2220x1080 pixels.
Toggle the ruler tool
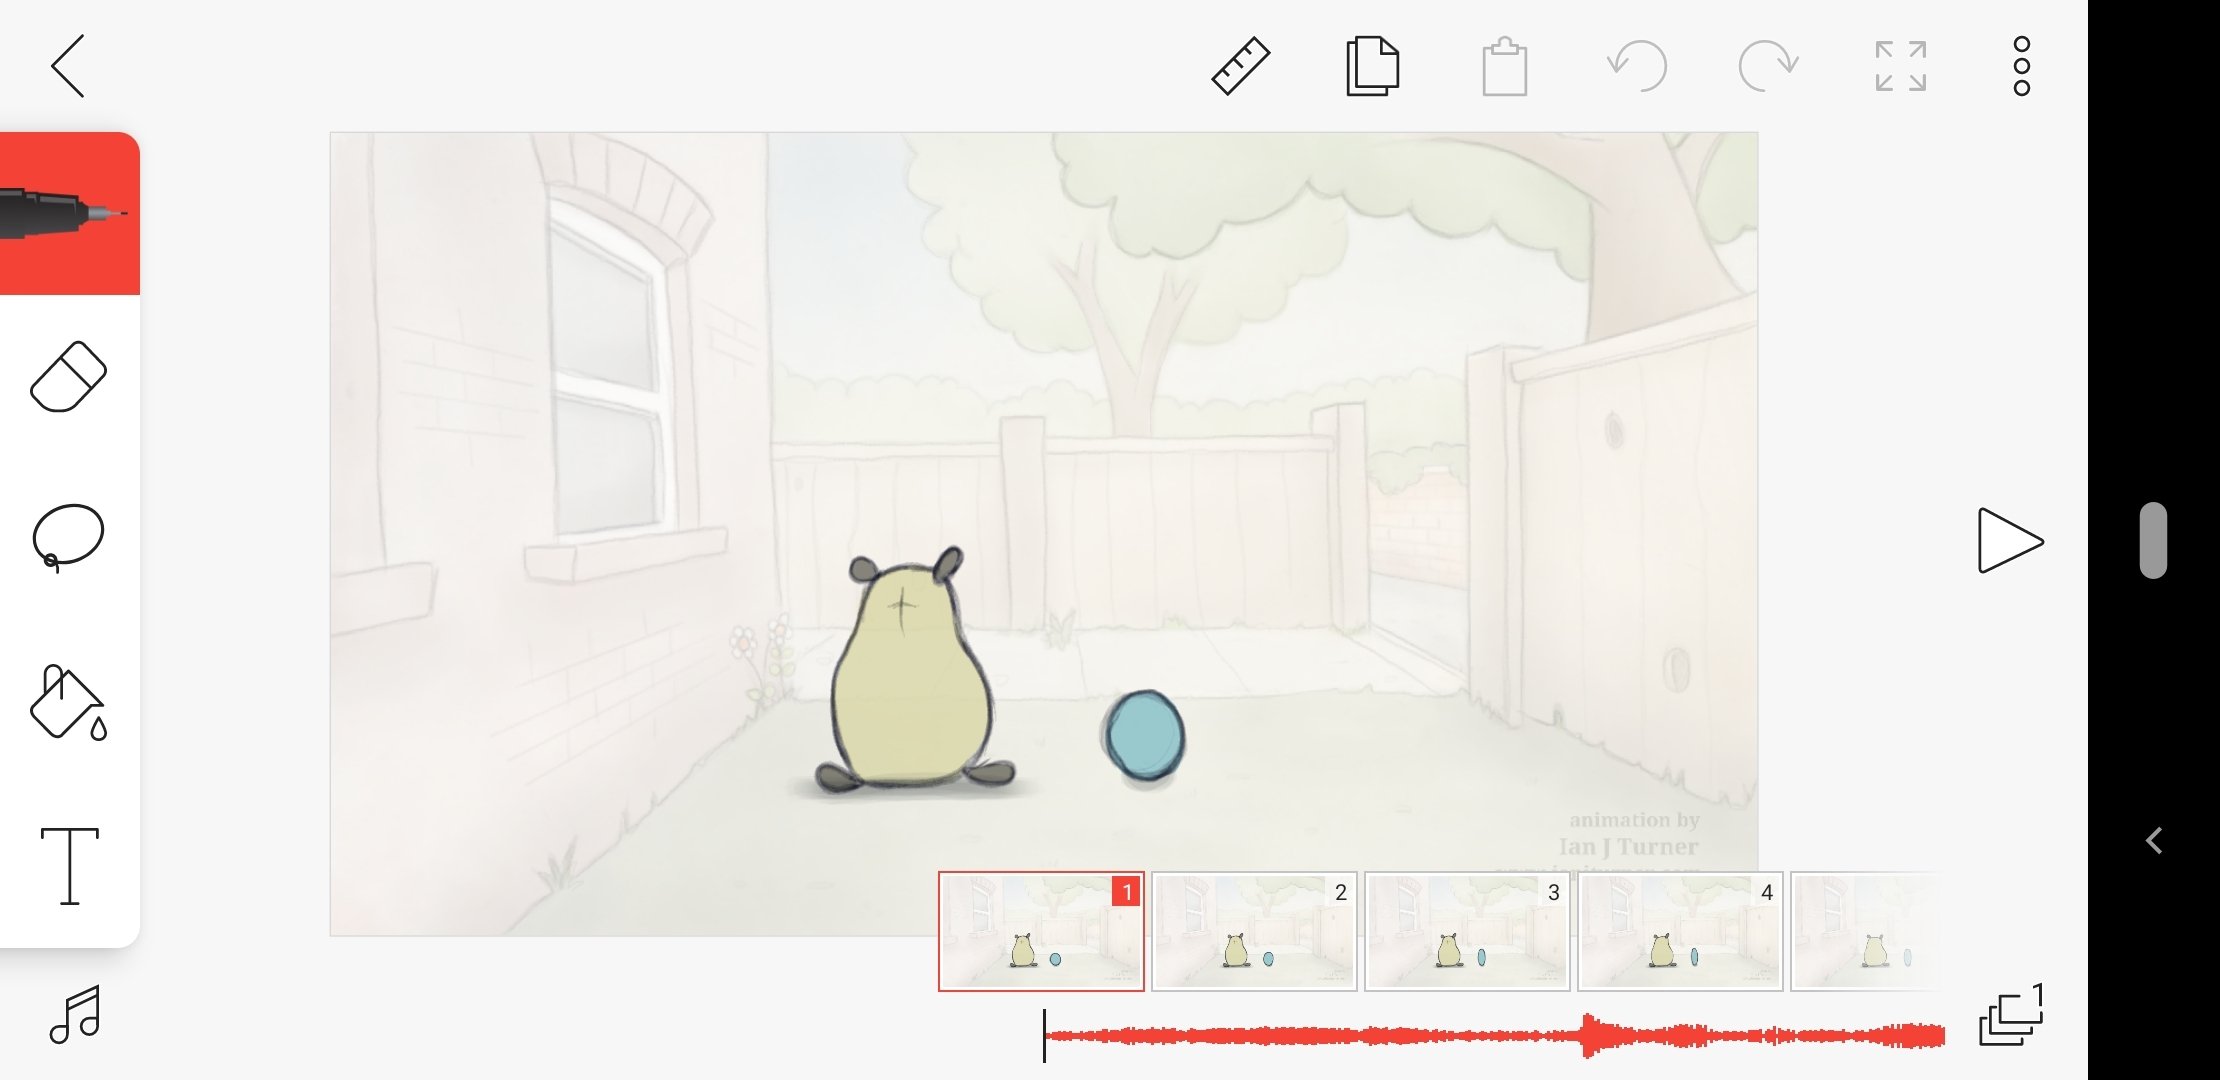[1240, 67]
